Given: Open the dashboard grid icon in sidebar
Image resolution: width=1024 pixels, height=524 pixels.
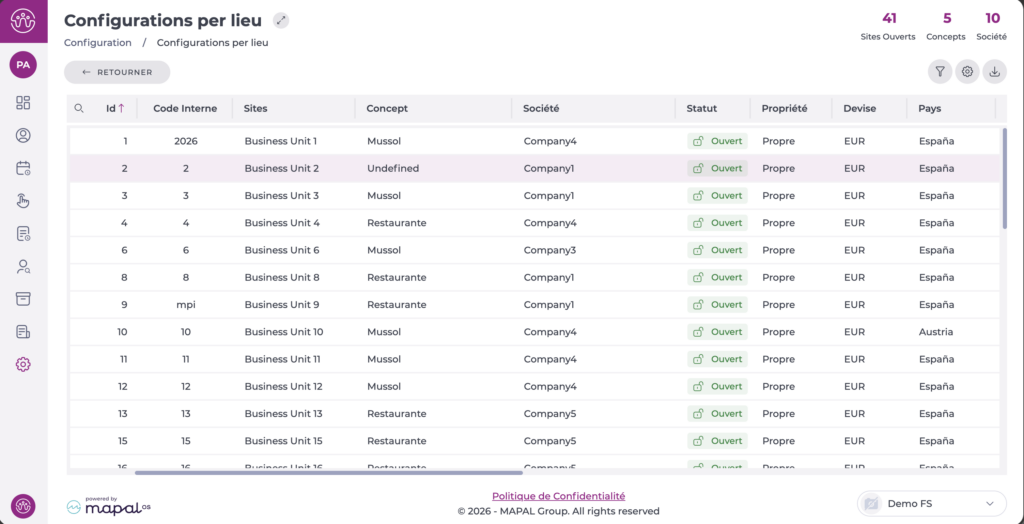Looking at the screenshot, I should pyautogui.click(x=23, y=102).
